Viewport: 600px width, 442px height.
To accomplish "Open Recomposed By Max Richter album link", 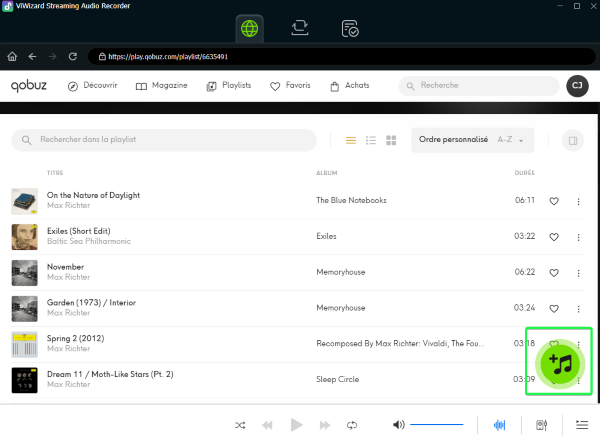I will point(400,343).
